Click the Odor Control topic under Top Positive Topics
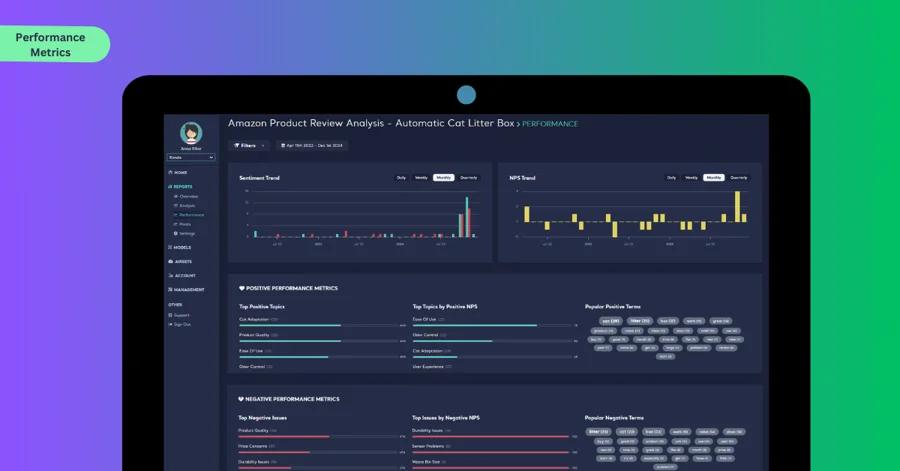Viewport: 900px width, 471px height. pos(256,367)
